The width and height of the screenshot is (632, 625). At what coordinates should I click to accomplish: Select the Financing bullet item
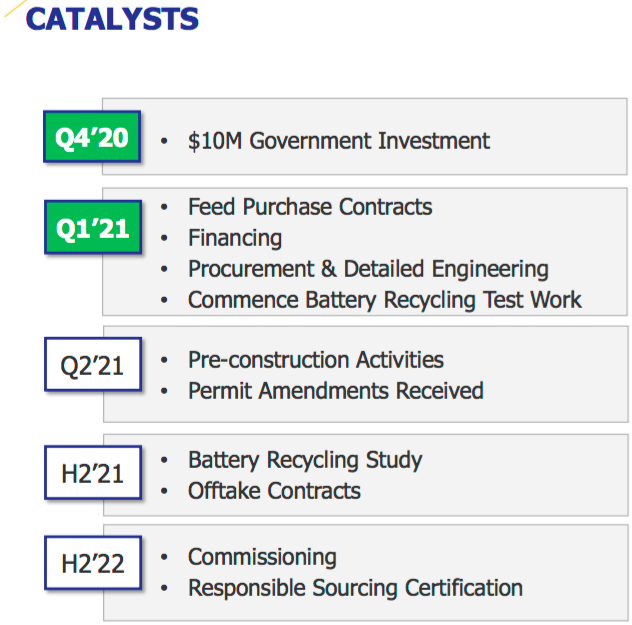(235, 238)
